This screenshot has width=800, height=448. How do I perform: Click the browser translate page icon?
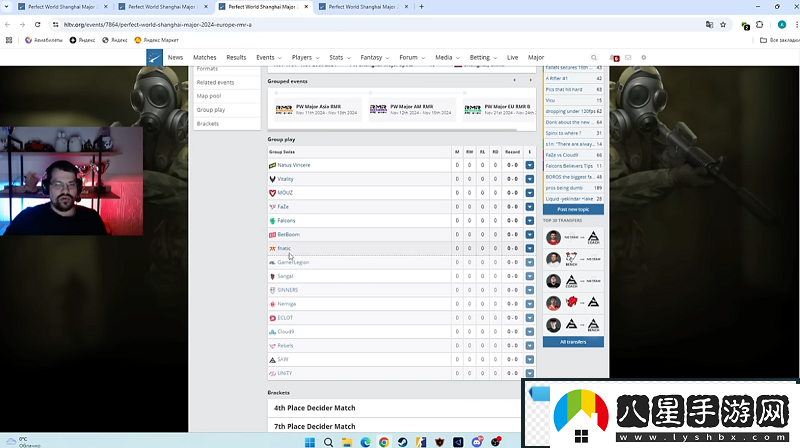(x=709, y=24)
